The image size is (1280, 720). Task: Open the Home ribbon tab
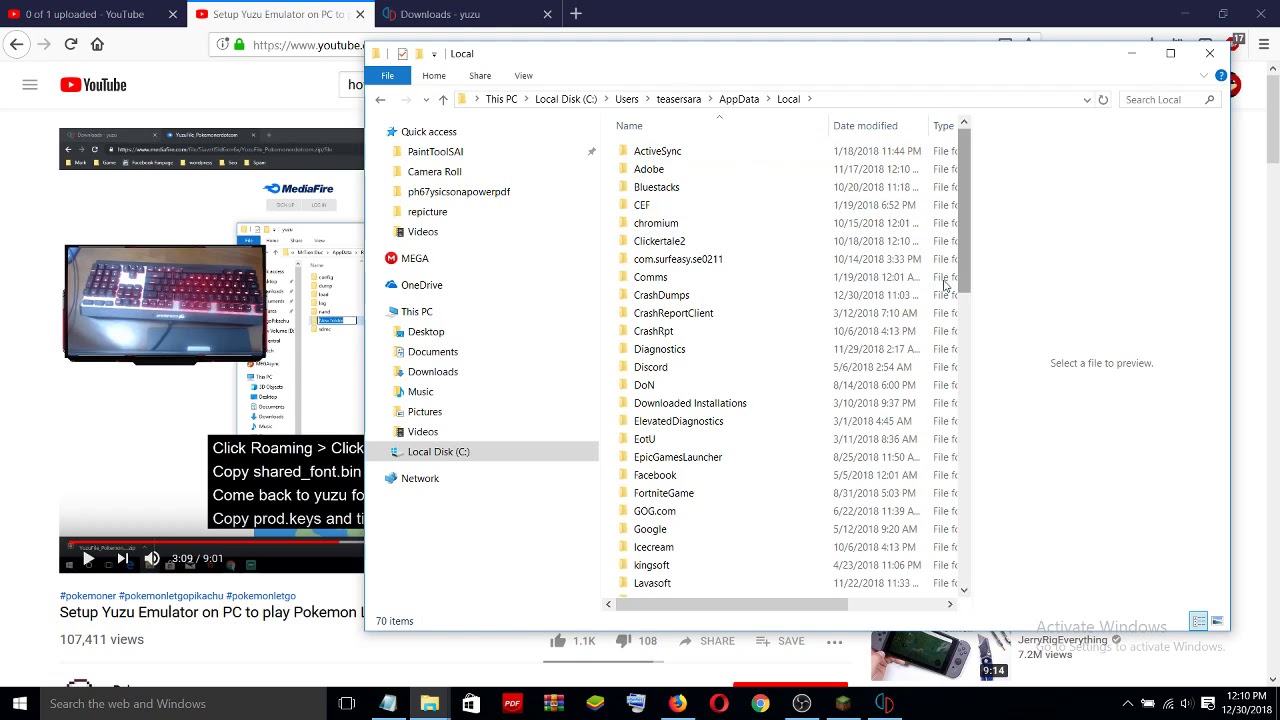coord(433,75)
